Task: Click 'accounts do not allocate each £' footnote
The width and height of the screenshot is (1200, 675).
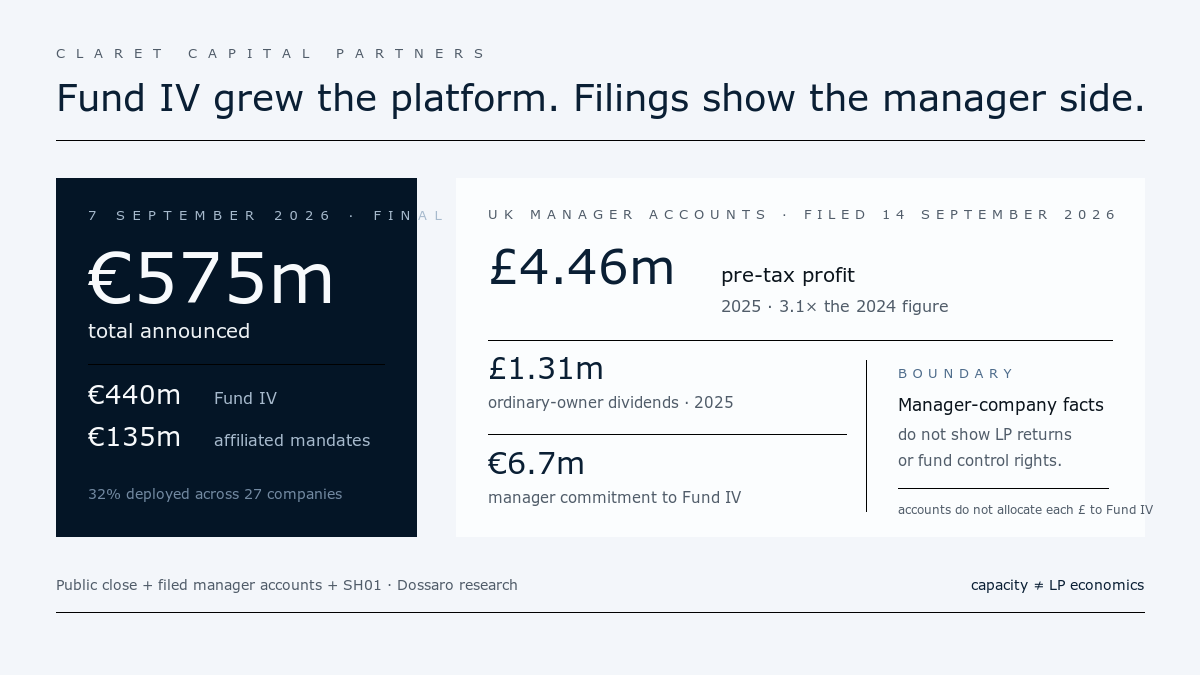Action: (x=1025, y=510)
